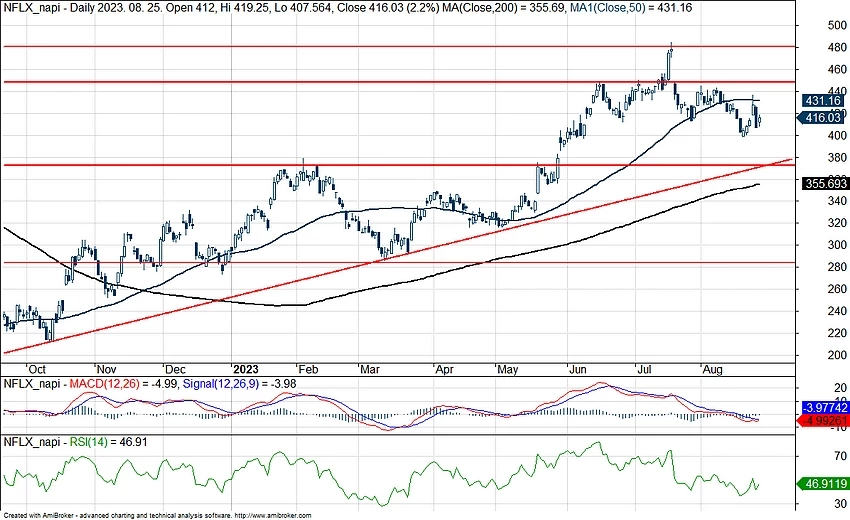Image resolution: width=850 pixels, height=520 pixels.
Task: Click the 416.03 close price label
Action: pos(820,118)
